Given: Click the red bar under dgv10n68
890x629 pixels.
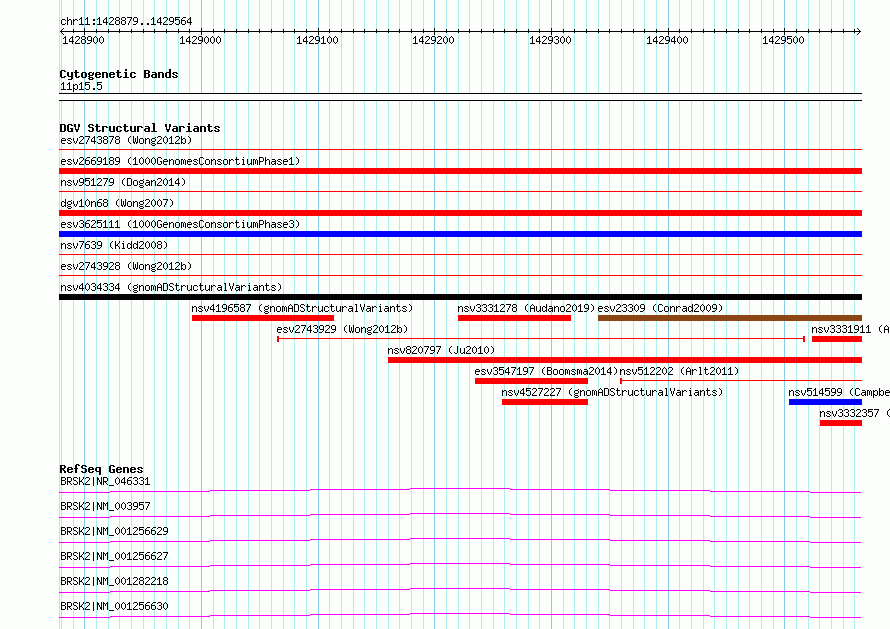Looking at the screenshot, I should [x=460, y=213].
